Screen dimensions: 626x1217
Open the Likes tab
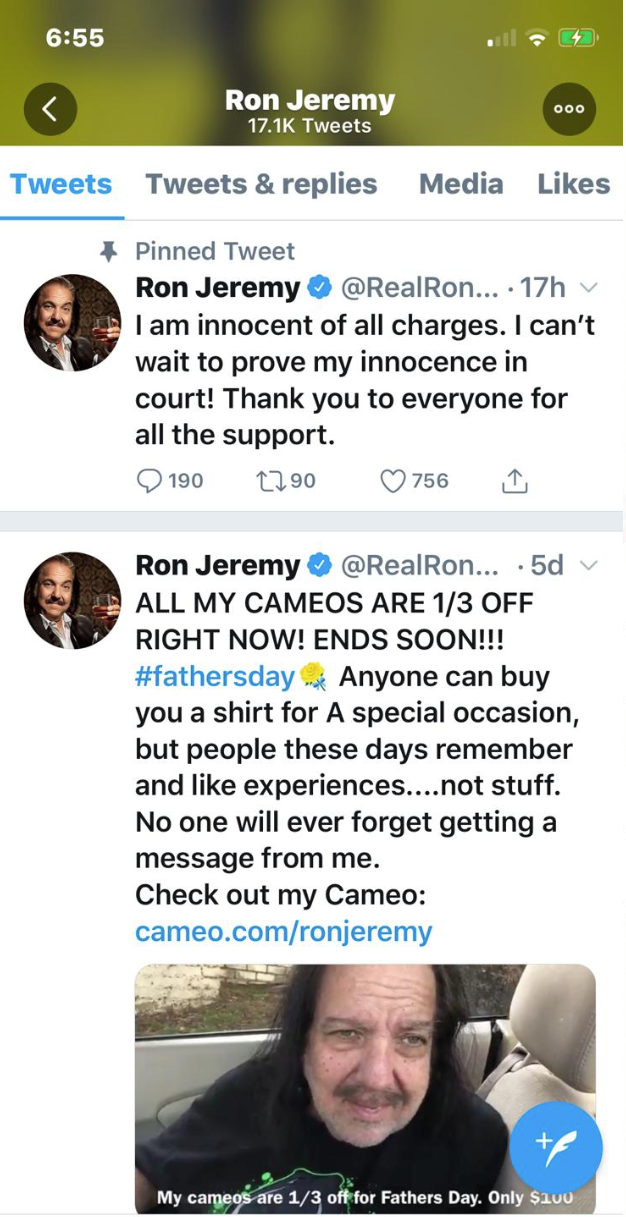[573, 184]
